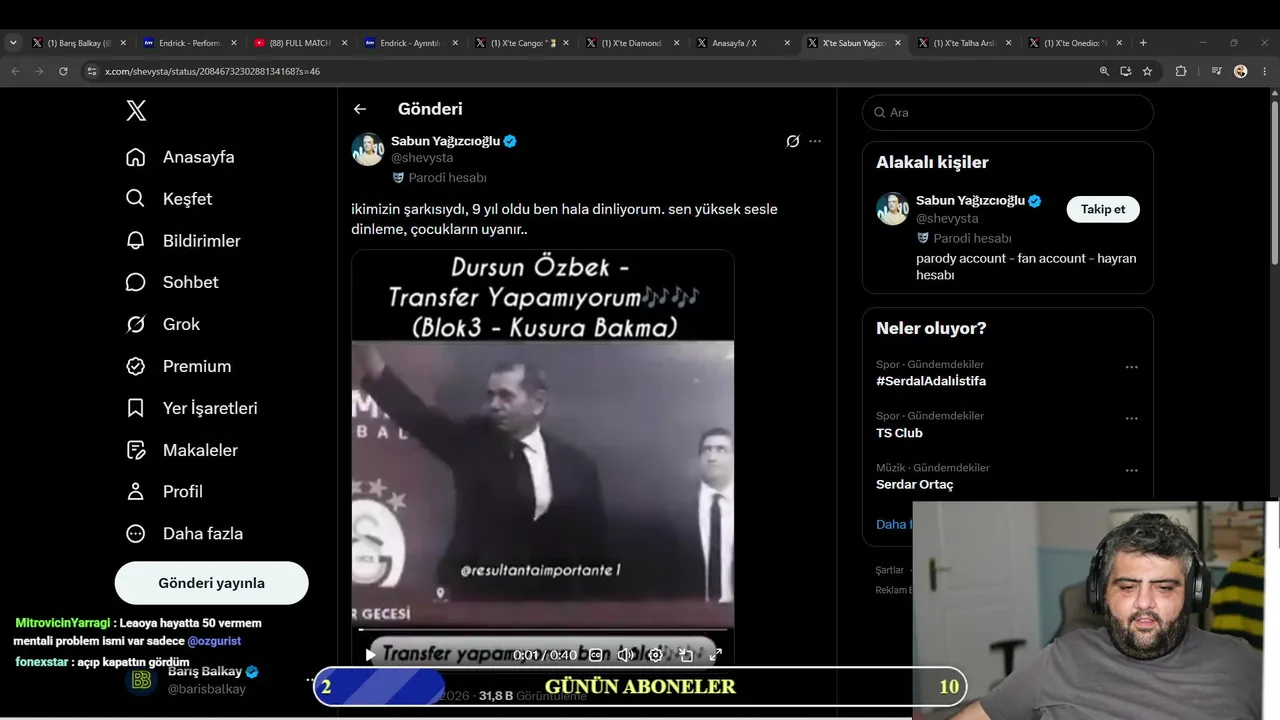
Task: Switch to the Barış Balkay browser tab
Action: tap(80, 43)
